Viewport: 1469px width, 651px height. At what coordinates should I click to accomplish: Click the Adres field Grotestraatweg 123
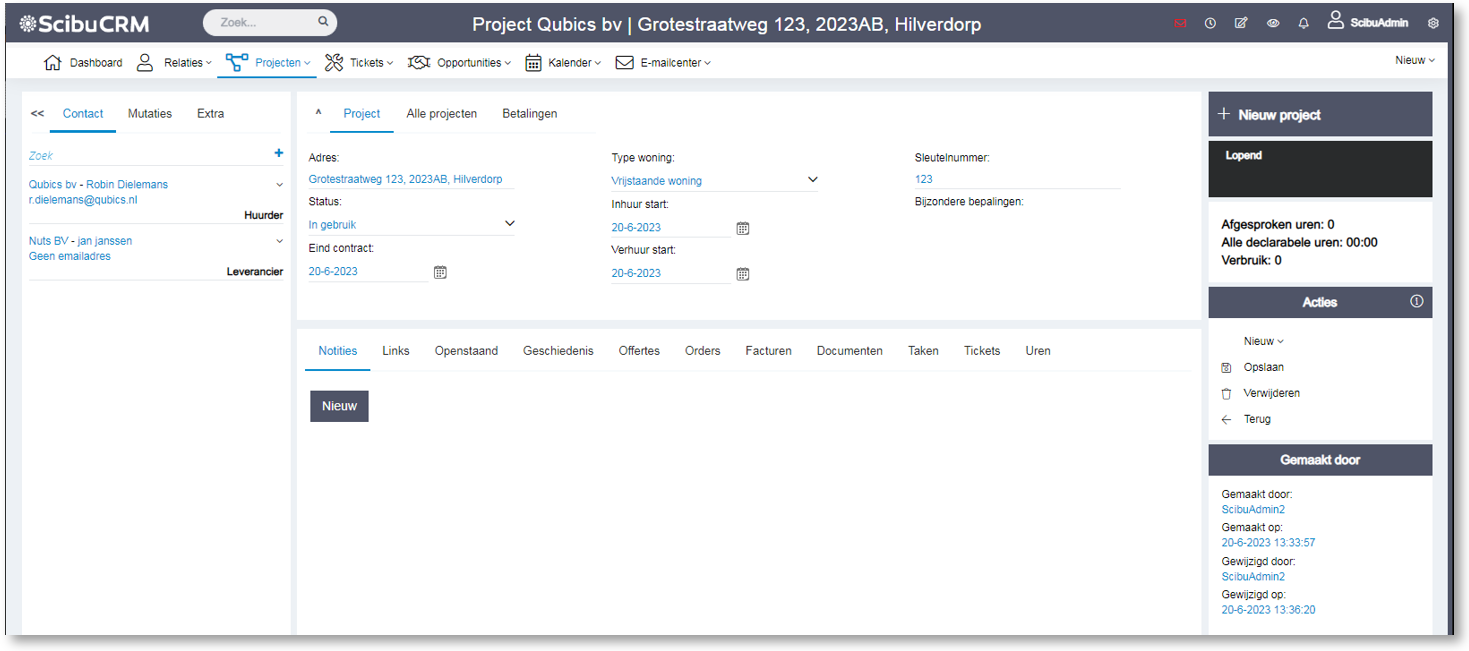(x=411, y=179)
